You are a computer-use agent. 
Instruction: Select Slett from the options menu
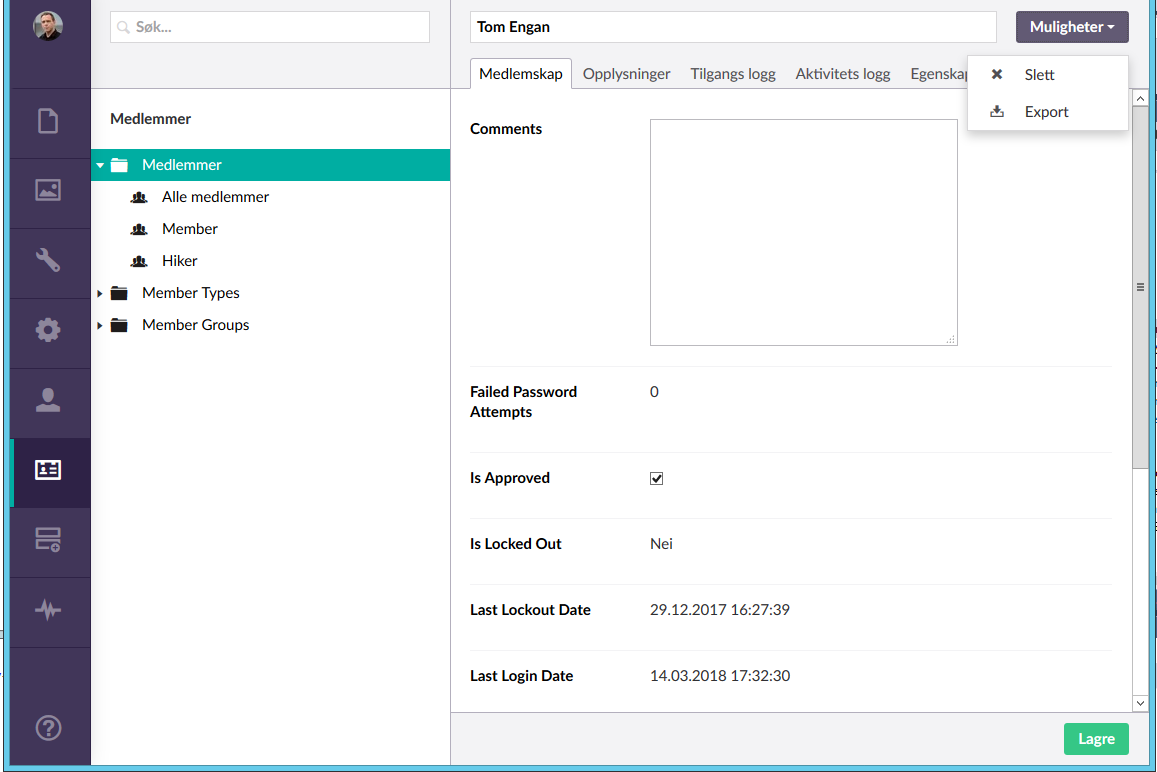[1039, 75]
